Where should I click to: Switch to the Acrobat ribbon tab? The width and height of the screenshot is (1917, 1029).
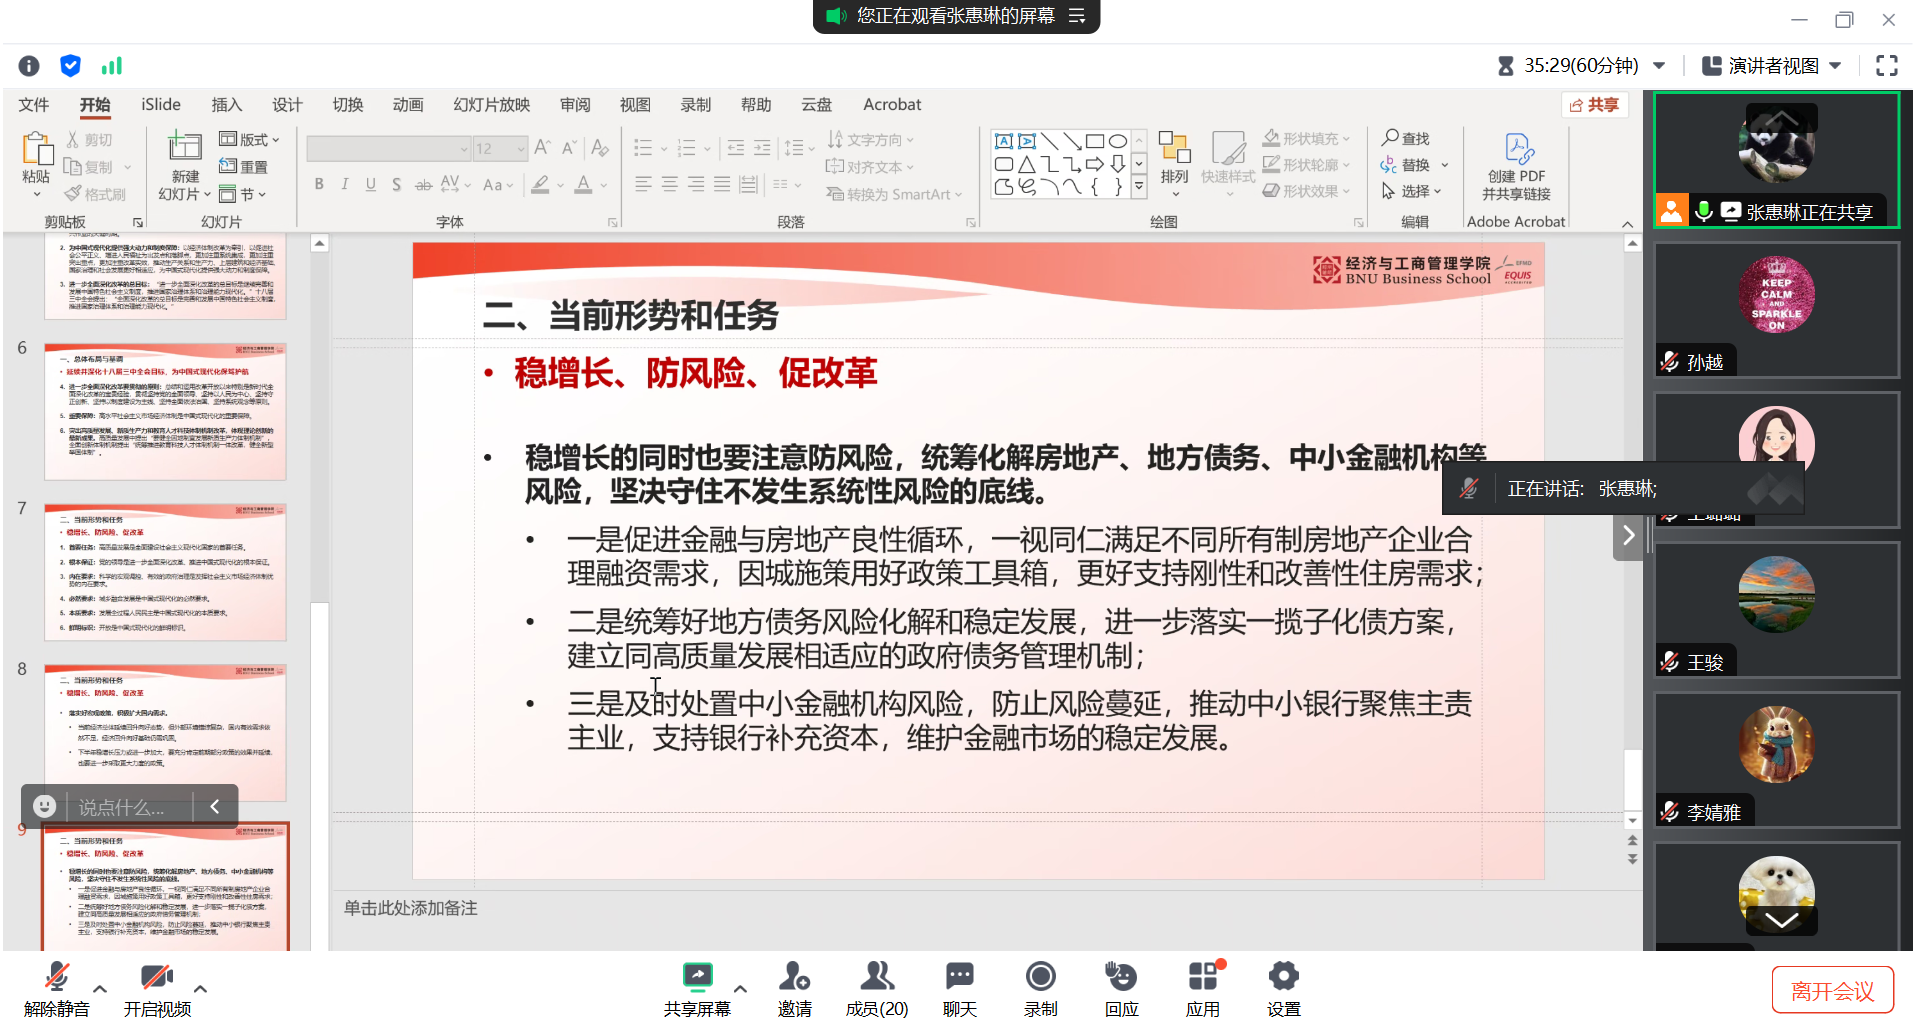click(889, 104)
